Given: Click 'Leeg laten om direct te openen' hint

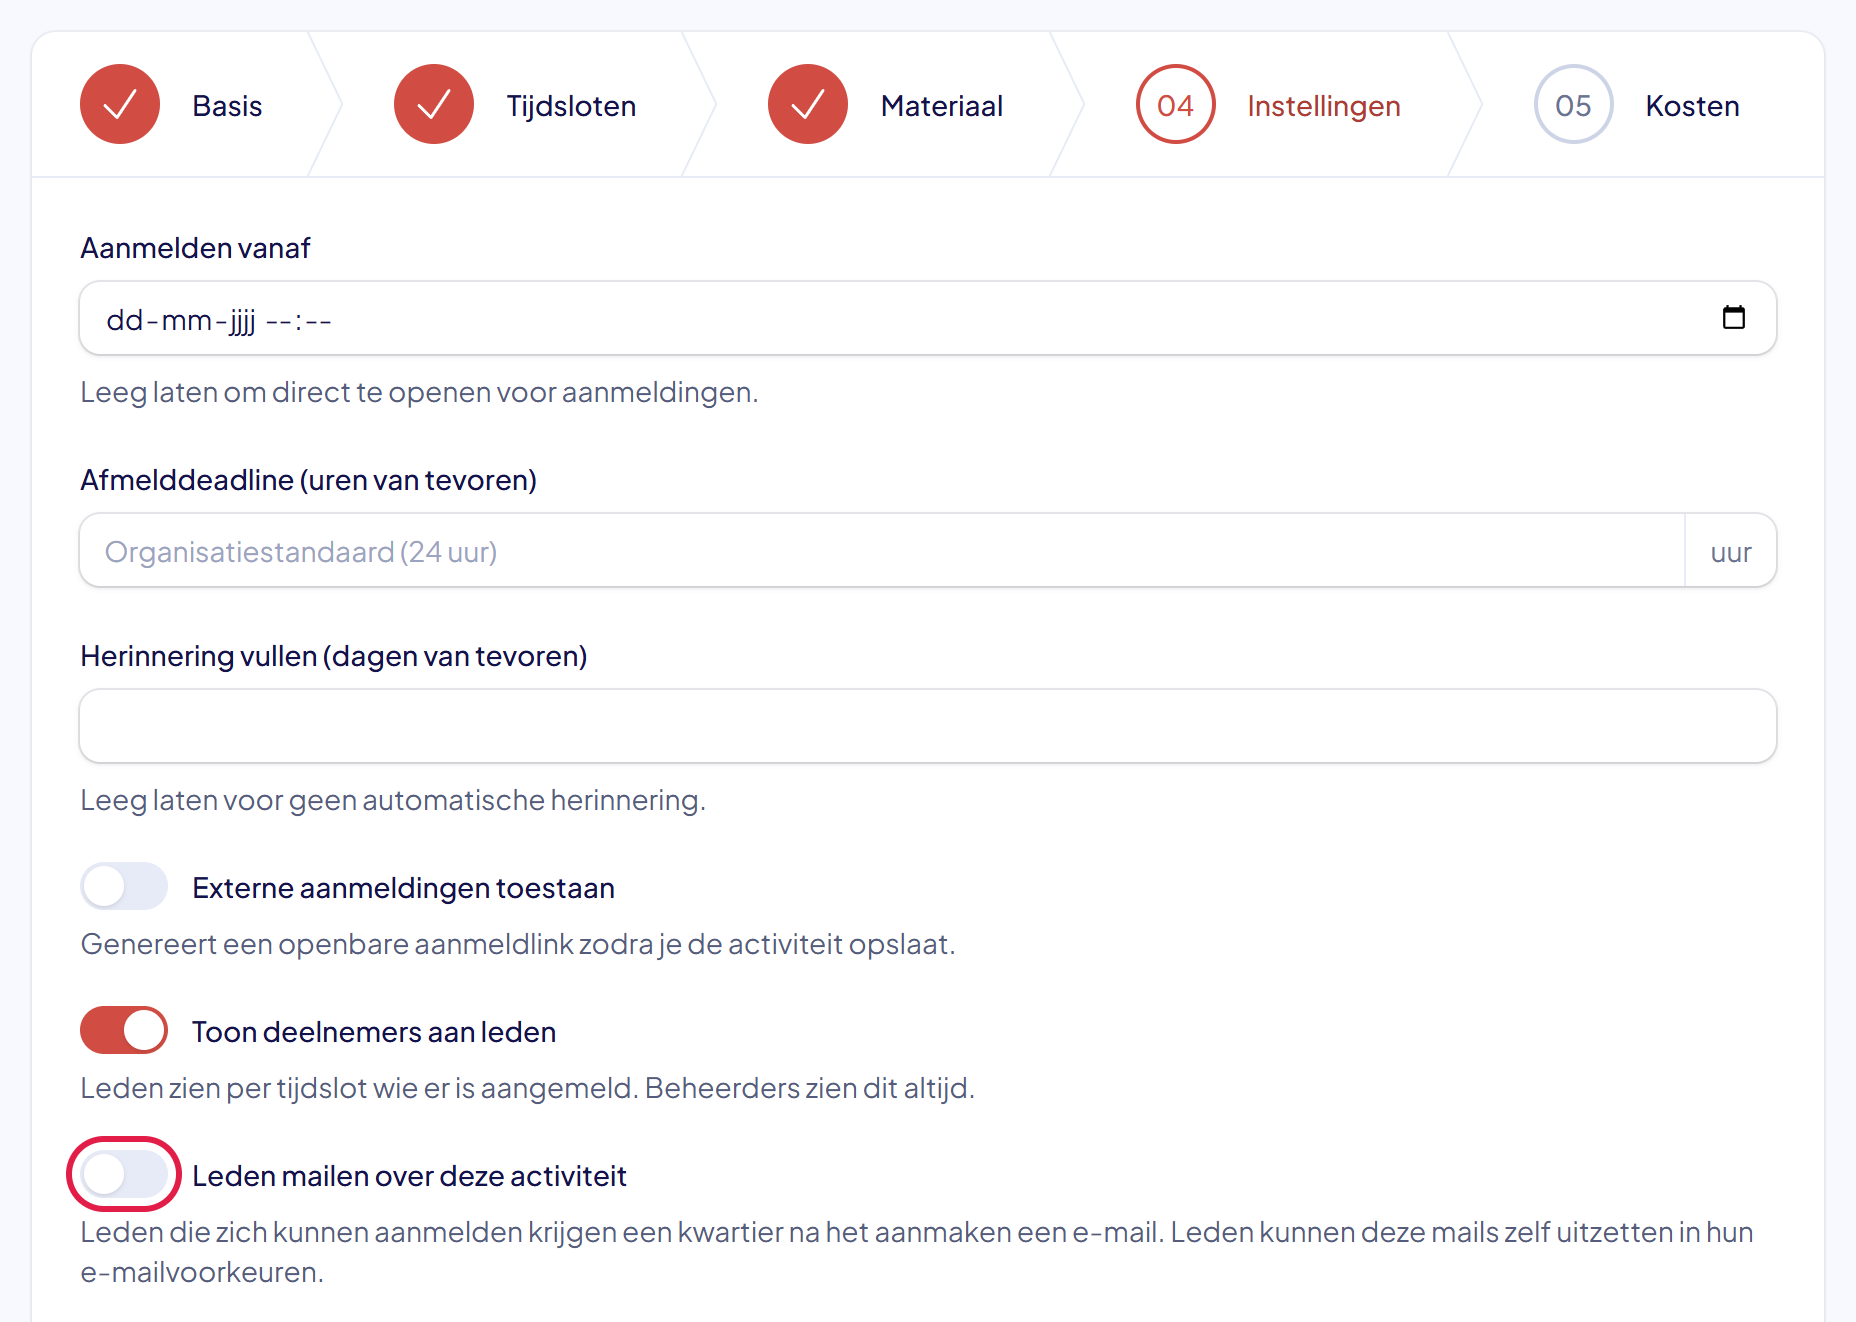Looking at the screenshot, I should tap(419, 392).
